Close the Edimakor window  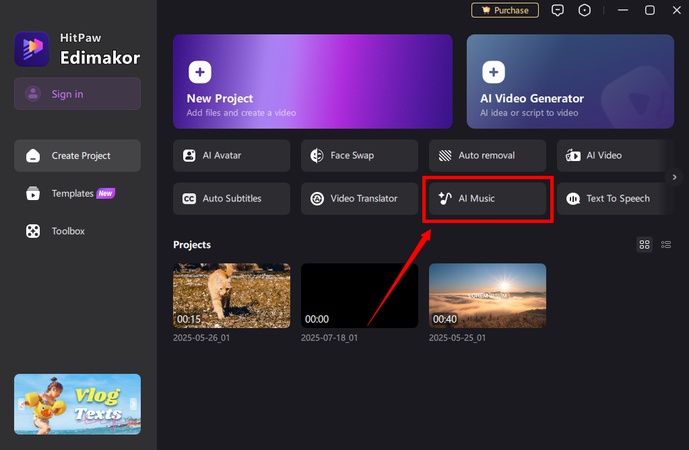(677, 10)
